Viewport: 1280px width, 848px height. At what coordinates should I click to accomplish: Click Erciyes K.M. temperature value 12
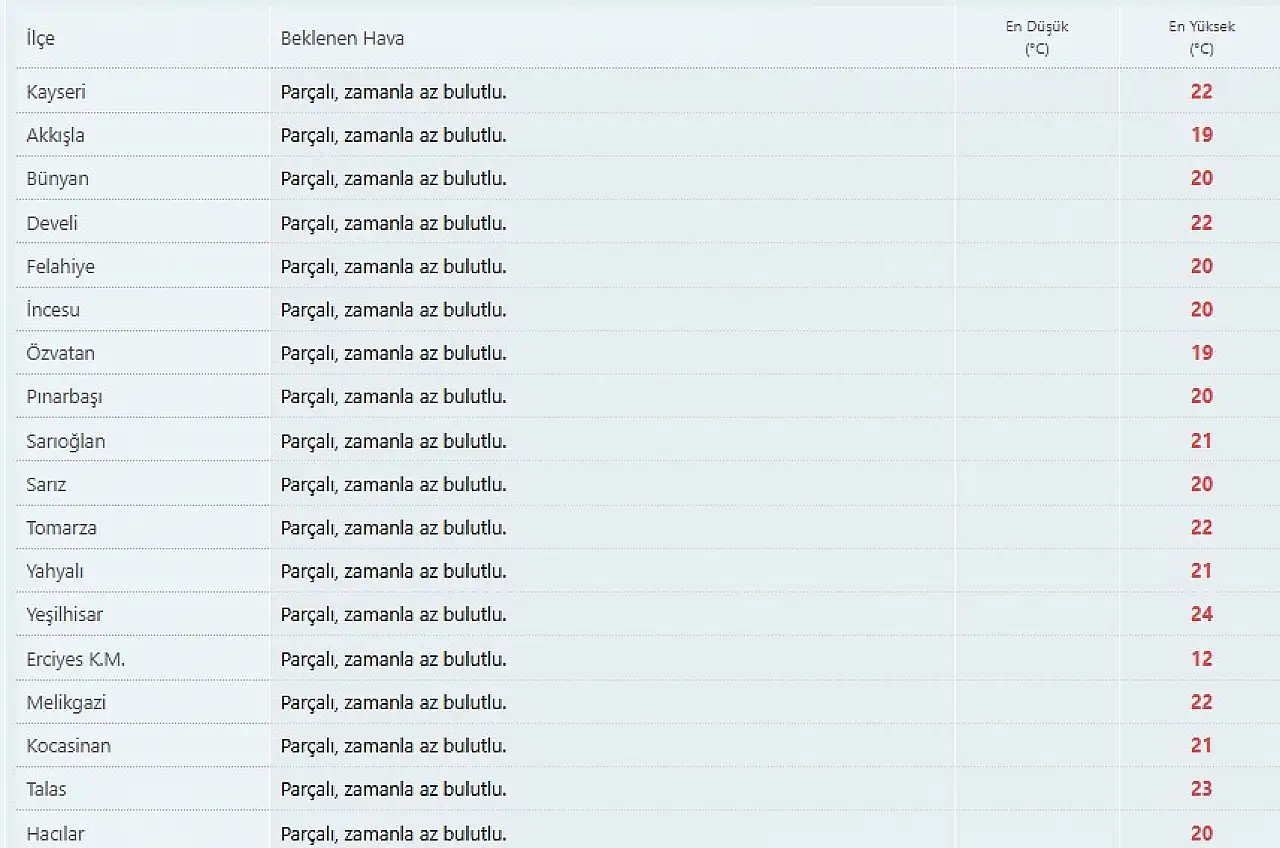pyautogui.click(x=1201, y=659)
